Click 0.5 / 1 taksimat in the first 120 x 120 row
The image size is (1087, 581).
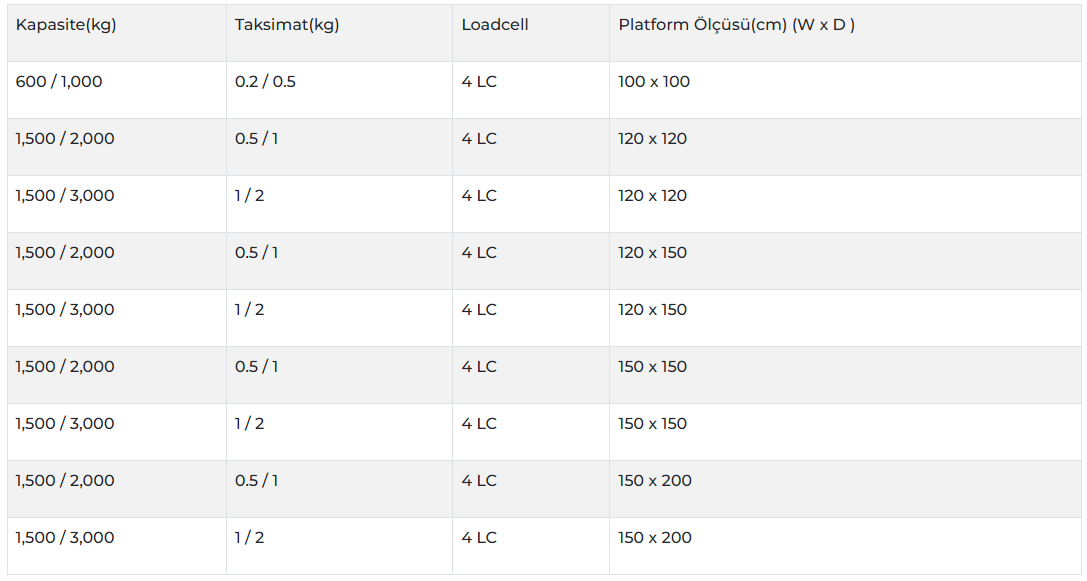pyautogui.click(x=257, y=139)
